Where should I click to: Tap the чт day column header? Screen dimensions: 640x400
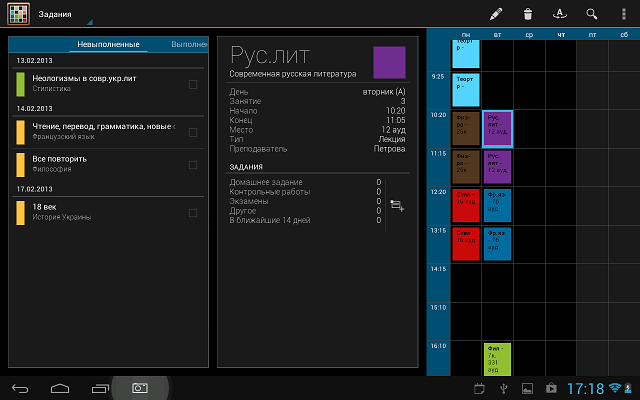coord(561,35)
